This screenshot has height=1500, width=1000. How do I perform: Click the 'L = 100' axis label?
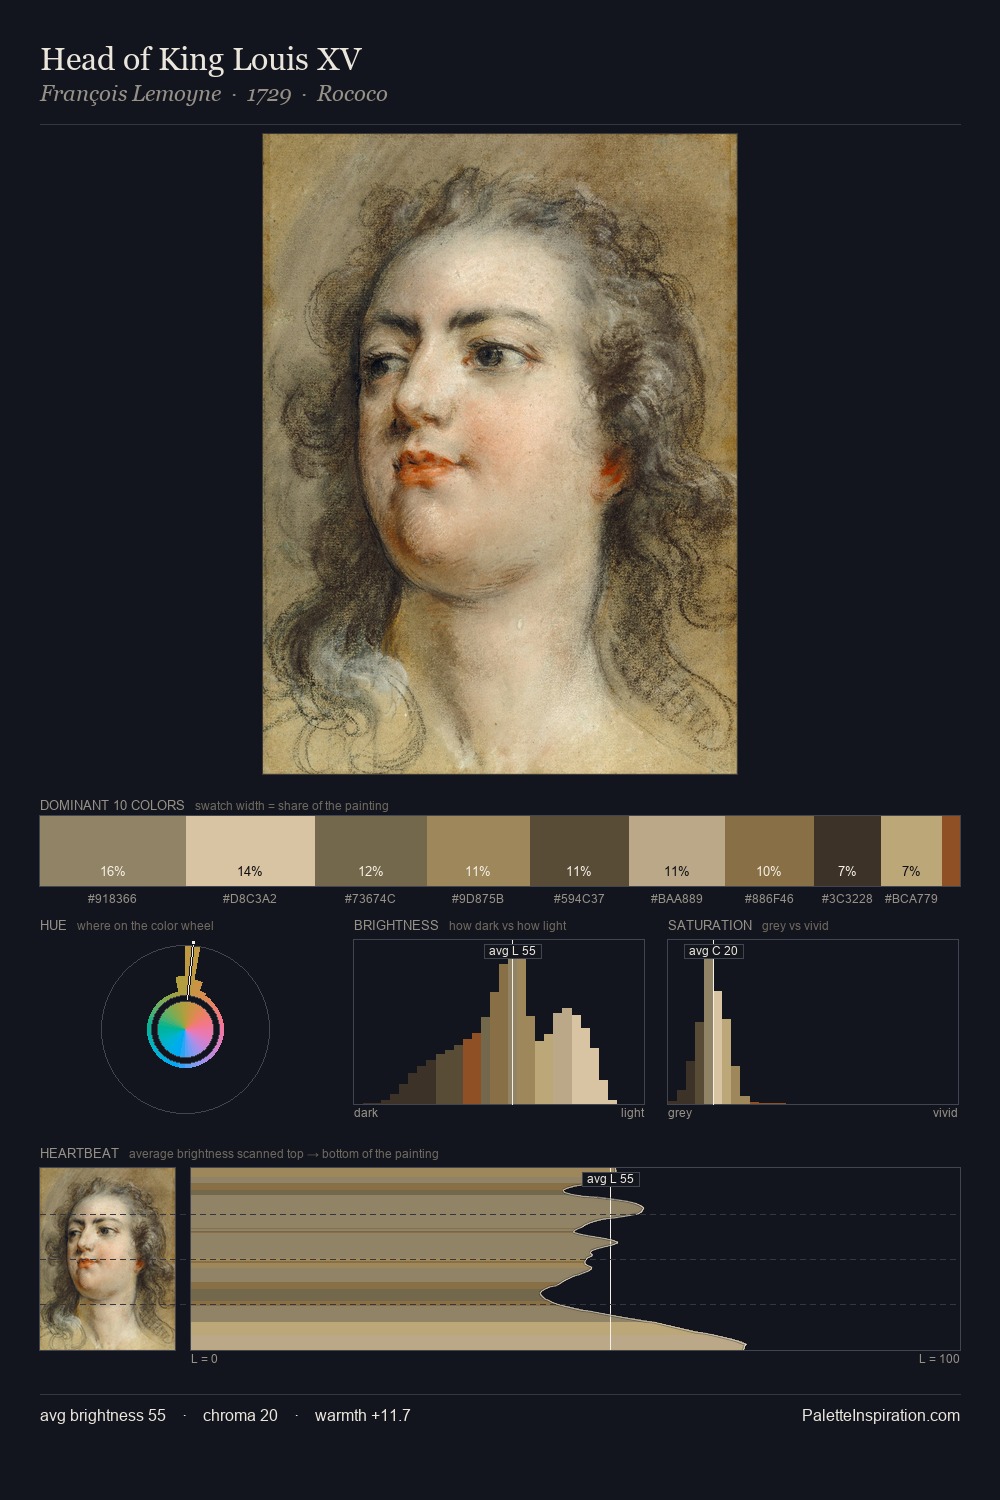coord(939,1359)
